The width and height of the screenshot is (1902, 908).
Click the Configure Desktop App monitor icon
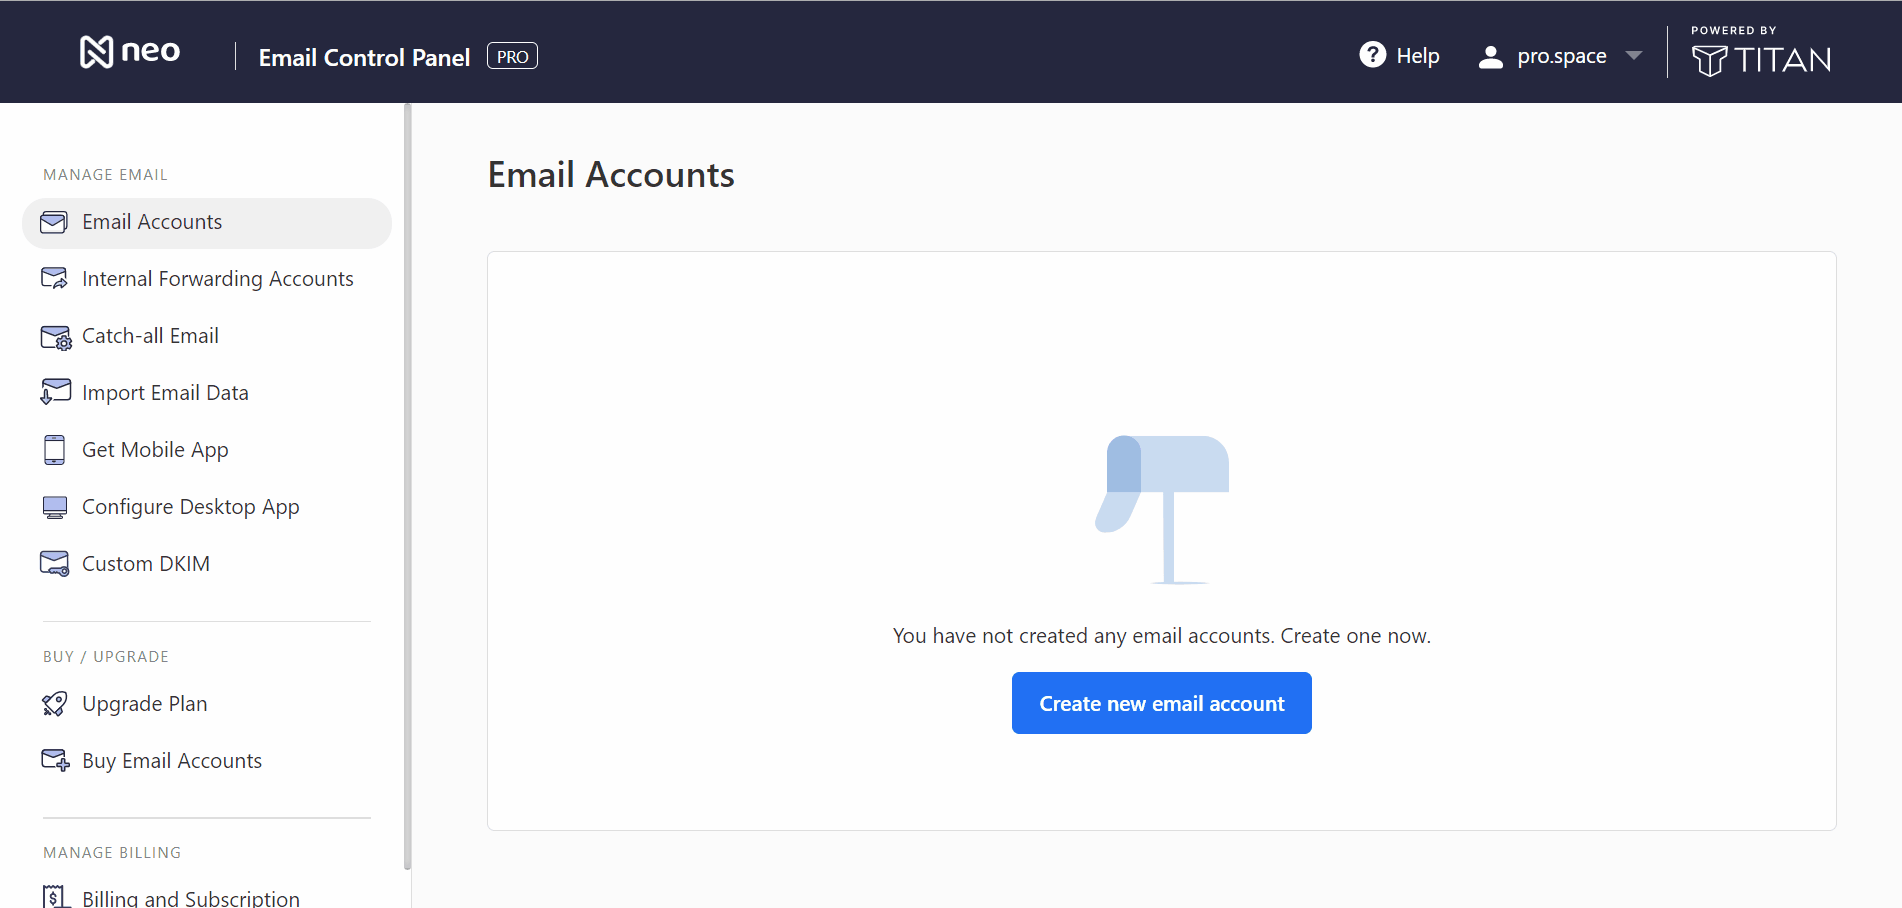click(x=54, y=506)
